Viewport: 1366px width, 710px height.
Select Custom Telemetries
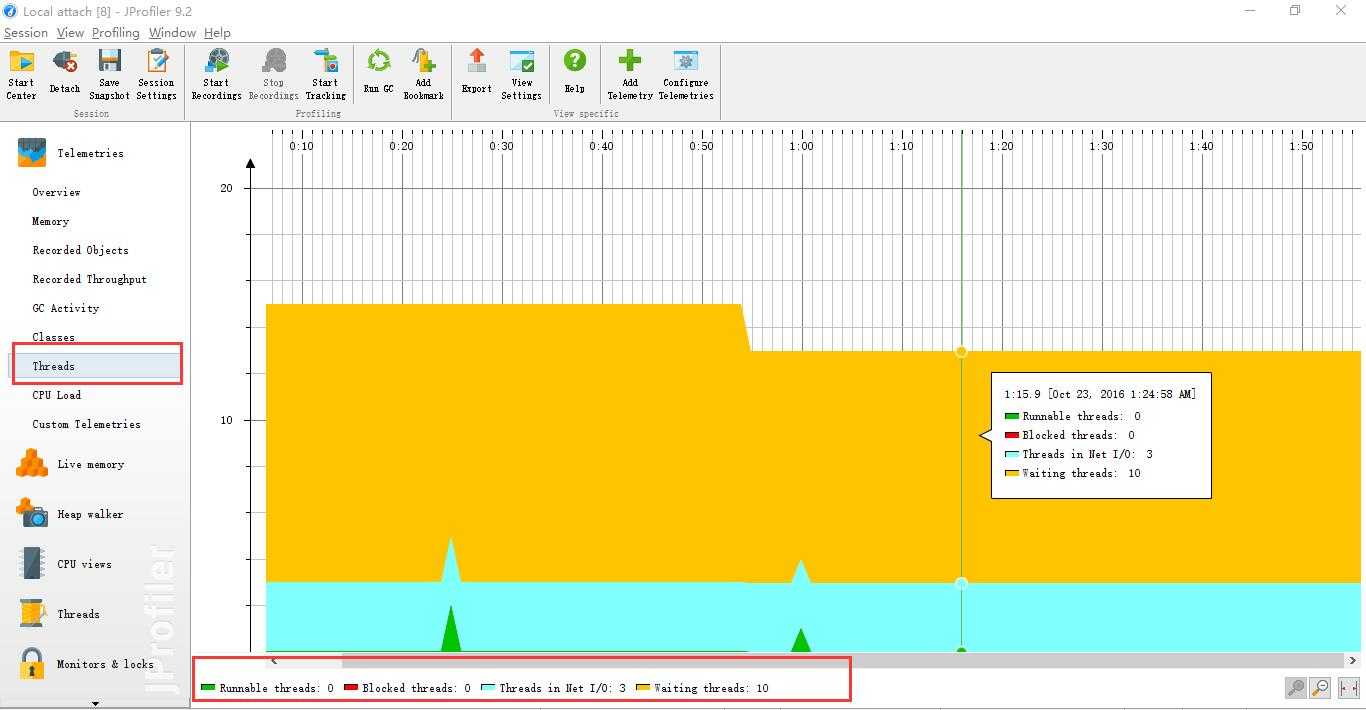pos(86,424)
